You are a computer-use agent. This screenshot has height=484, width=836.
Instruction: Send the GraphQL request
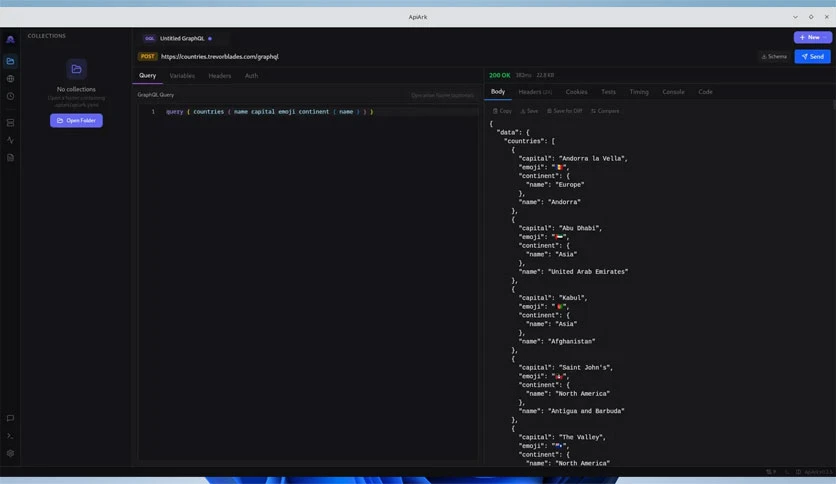click(813, 57)
